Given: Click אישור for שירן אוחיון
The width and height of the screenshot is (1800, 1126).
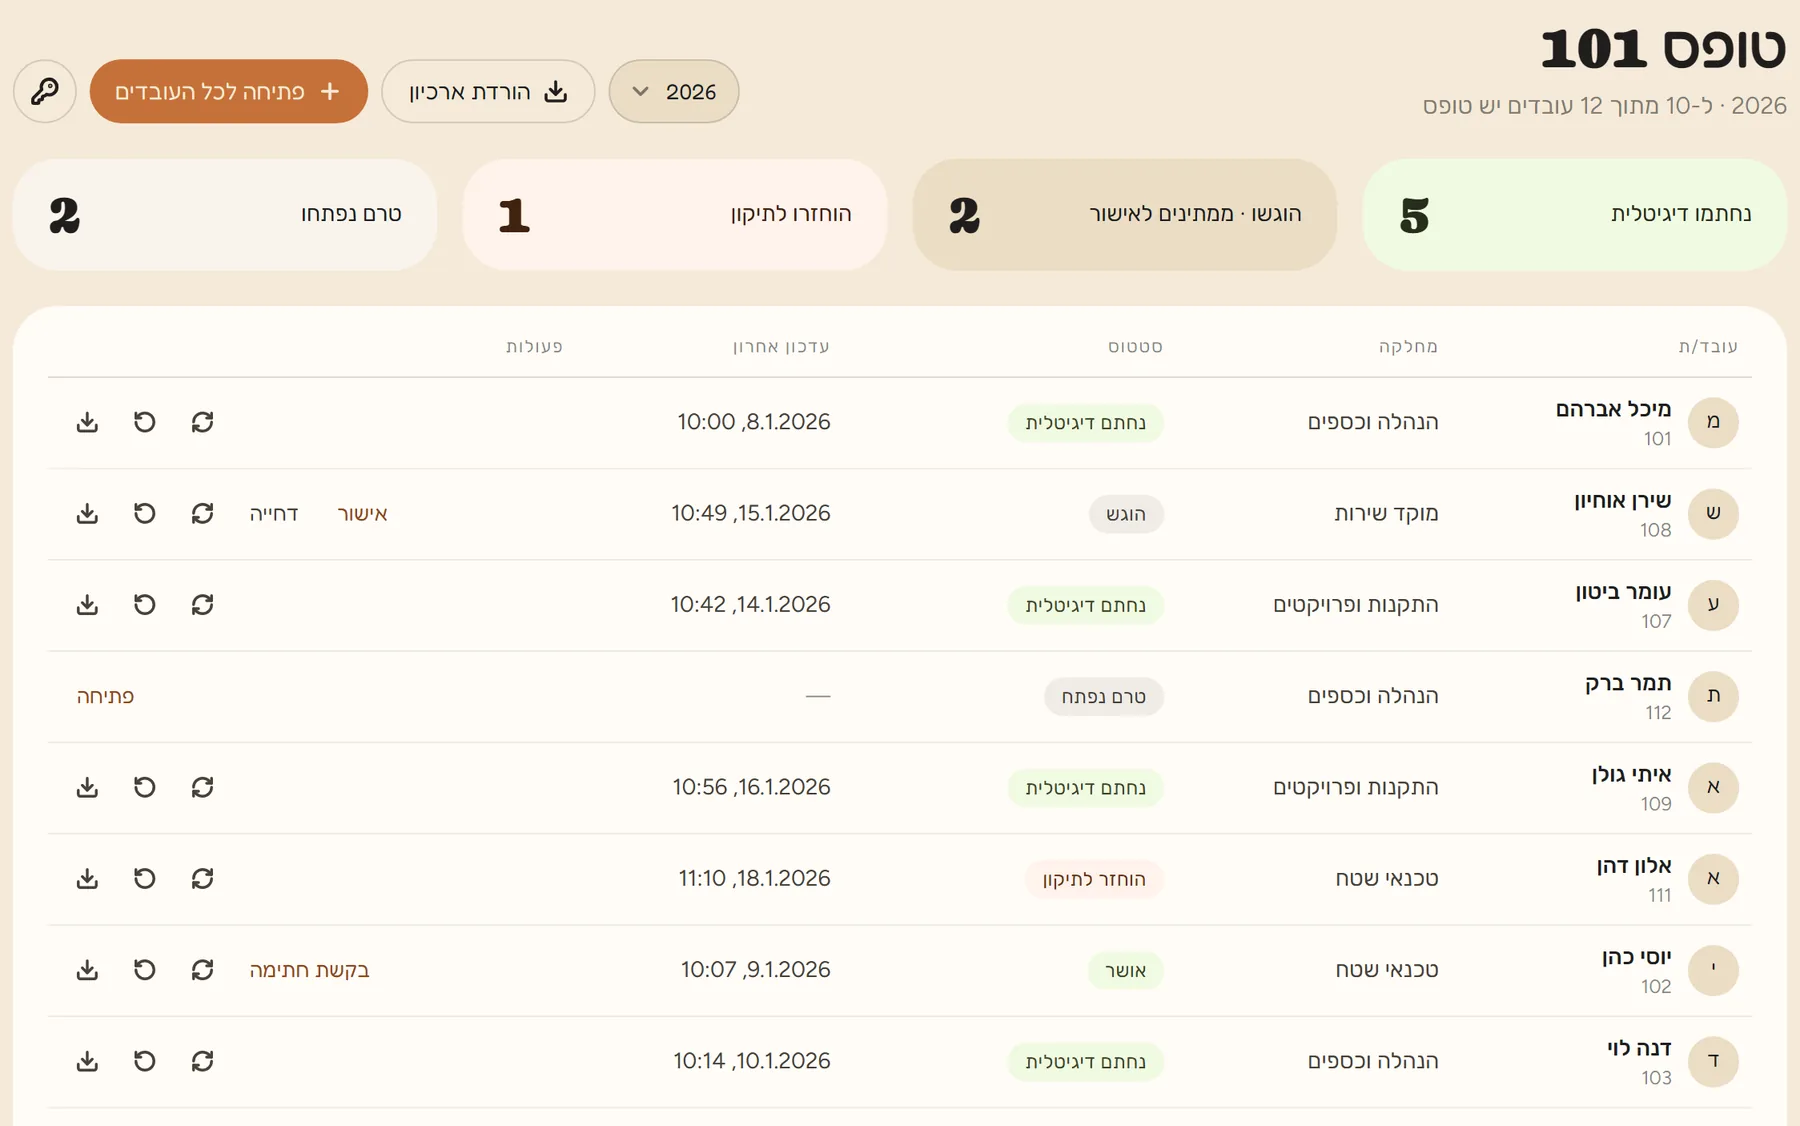Looking at the screenshot, I should pos(362,514).
